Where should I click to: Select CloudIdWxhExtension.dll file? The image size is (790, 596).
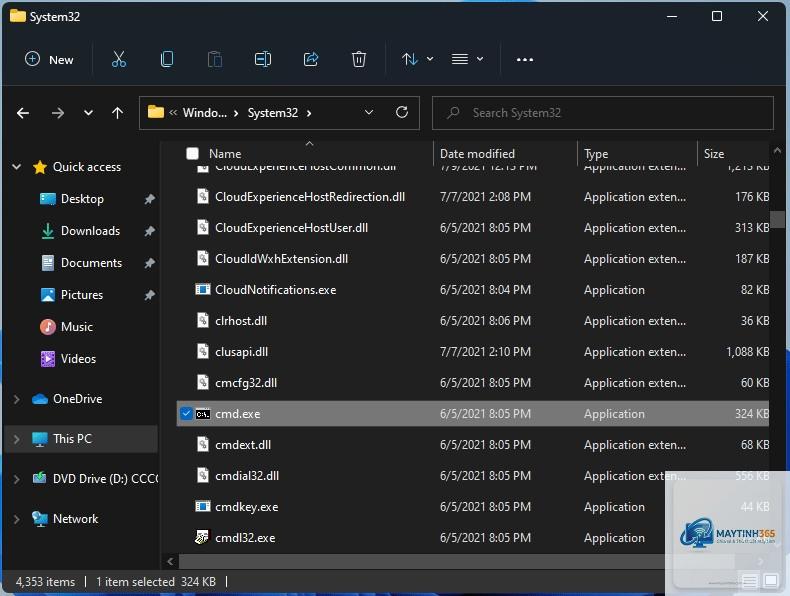click(x=281, y=259)
